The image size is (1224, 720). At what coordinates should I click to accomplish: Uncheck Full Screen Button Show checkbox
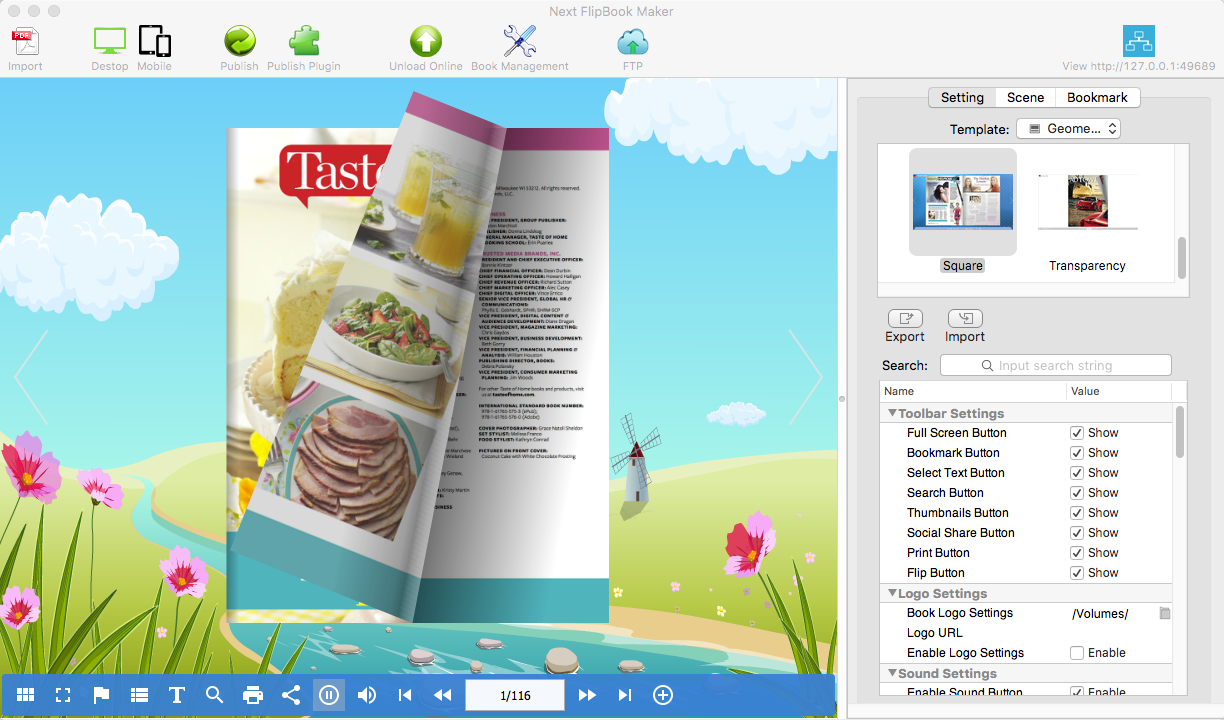[x=1077, y=433]
